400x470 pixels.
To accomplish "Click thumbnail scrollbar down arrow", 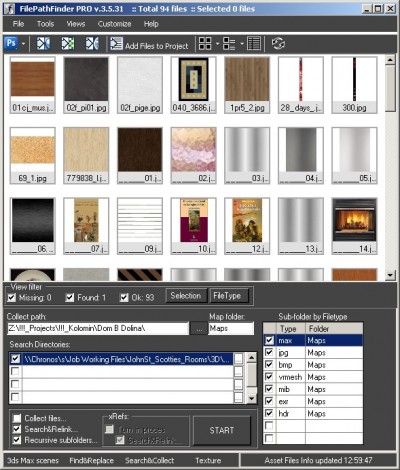I will 390,275.
